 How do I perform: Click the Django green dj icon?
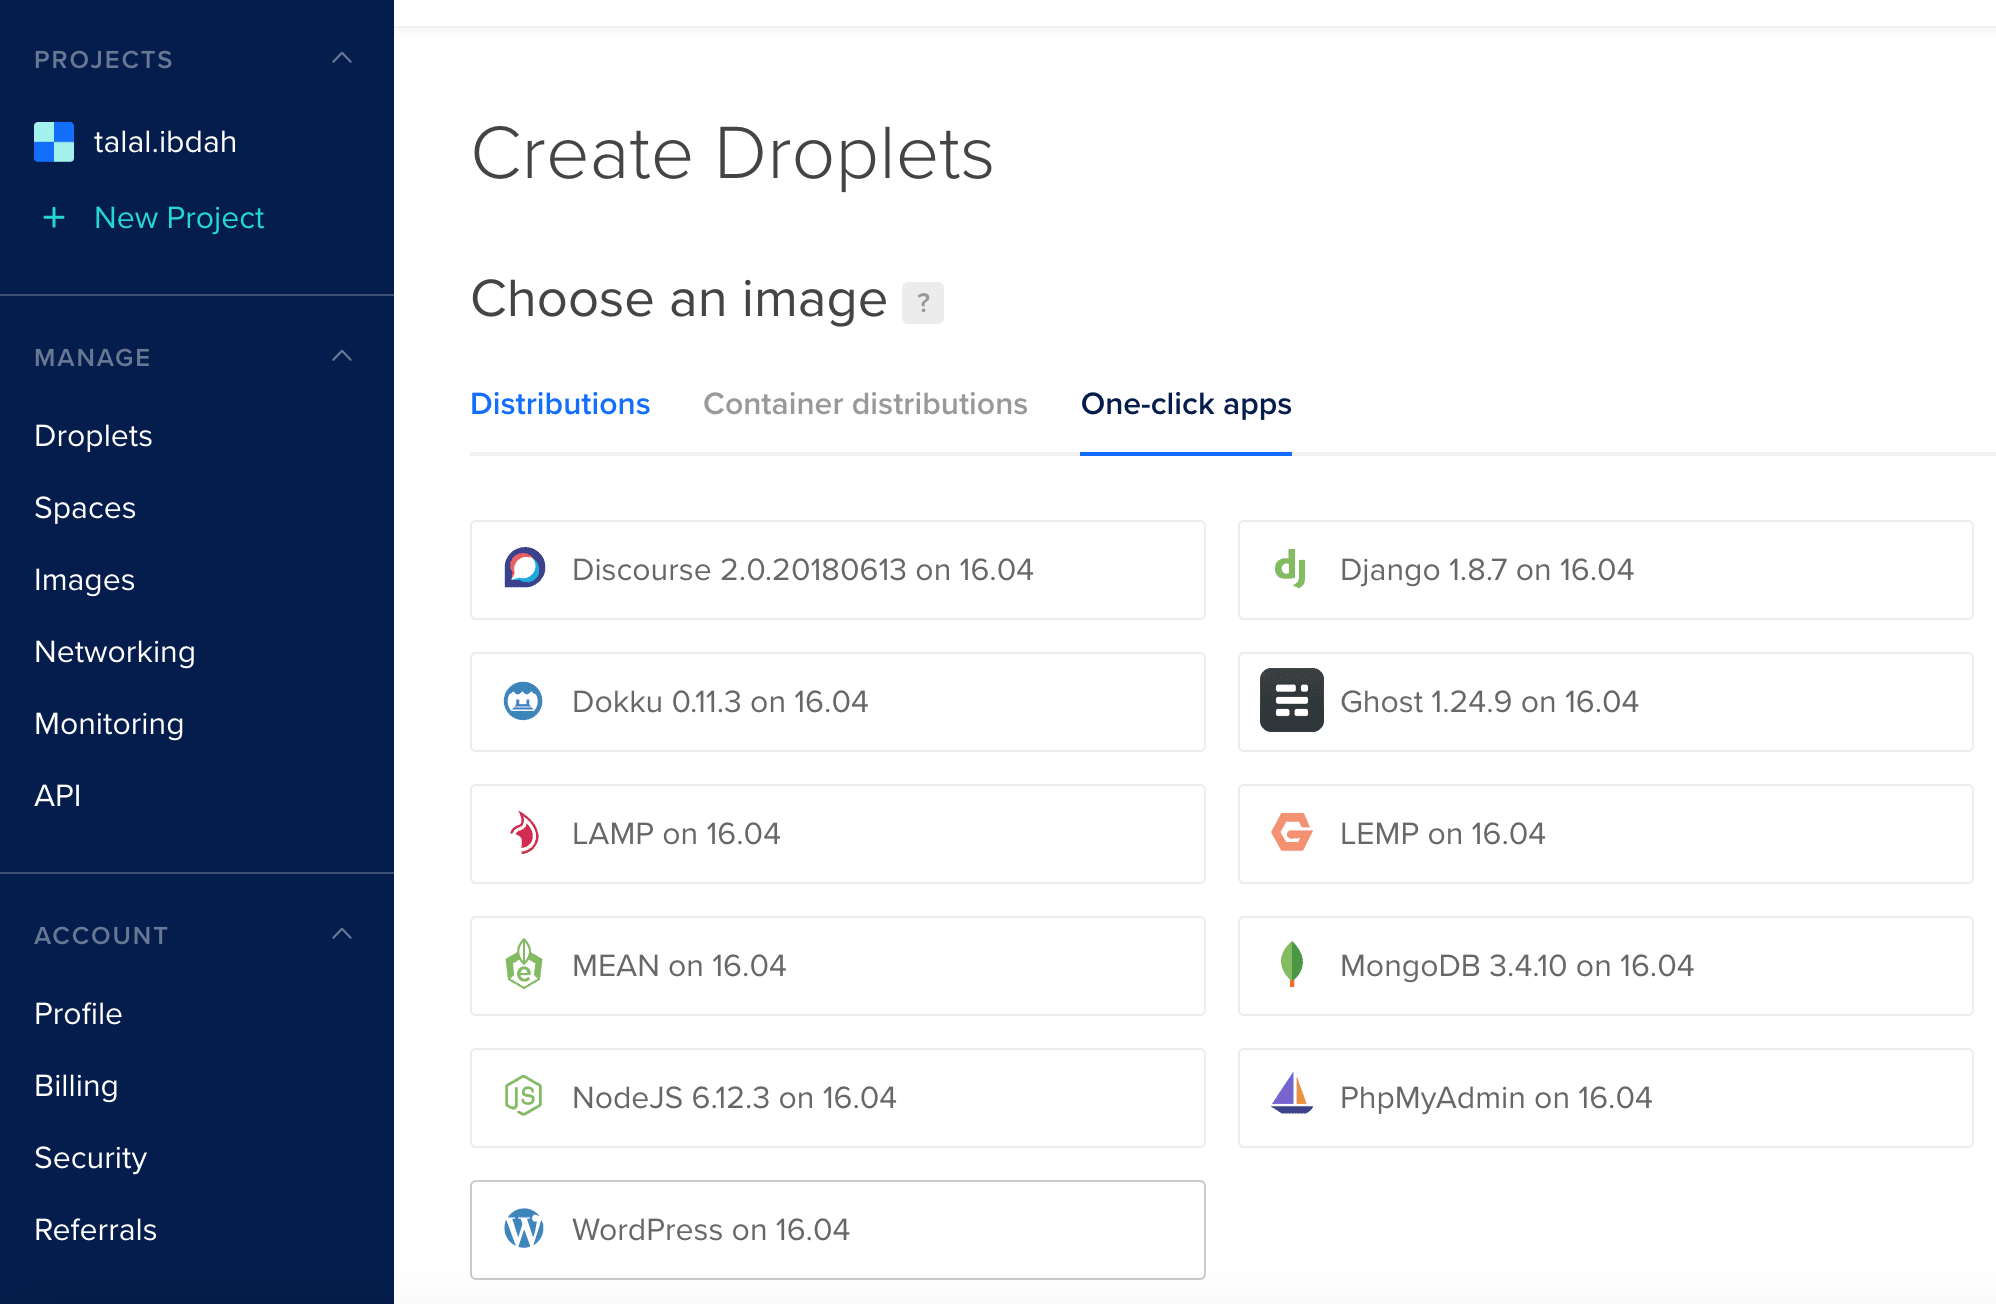[1291, 569]
